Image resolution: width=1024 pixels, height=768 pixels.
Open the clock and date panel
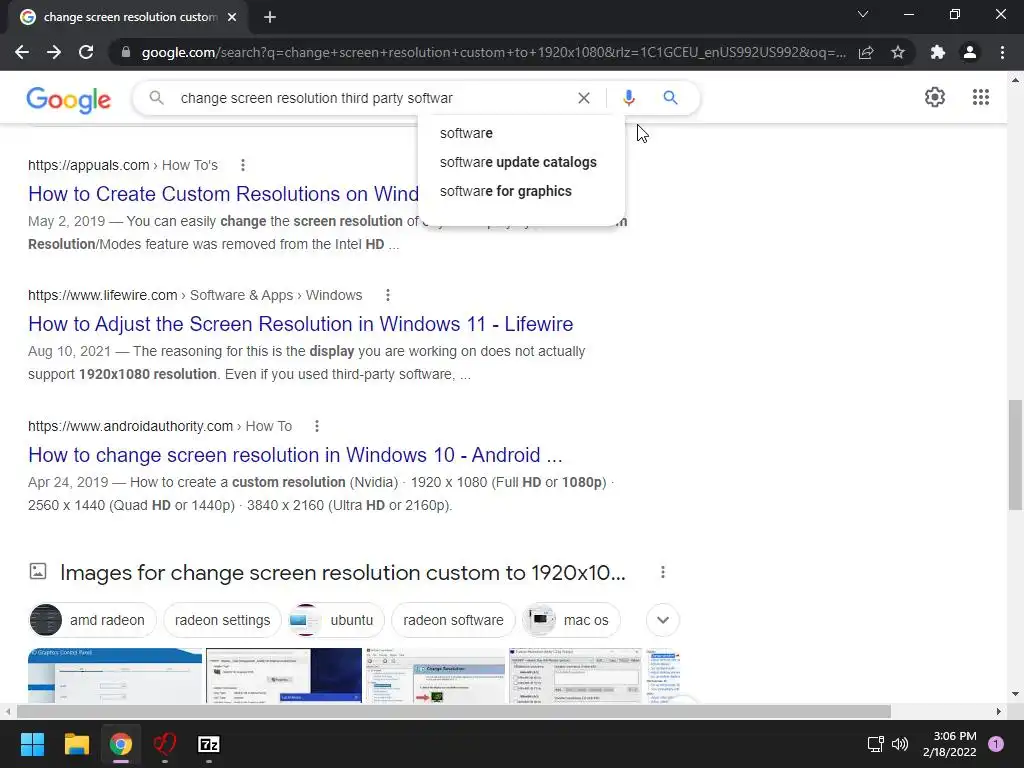pos(950,744)
